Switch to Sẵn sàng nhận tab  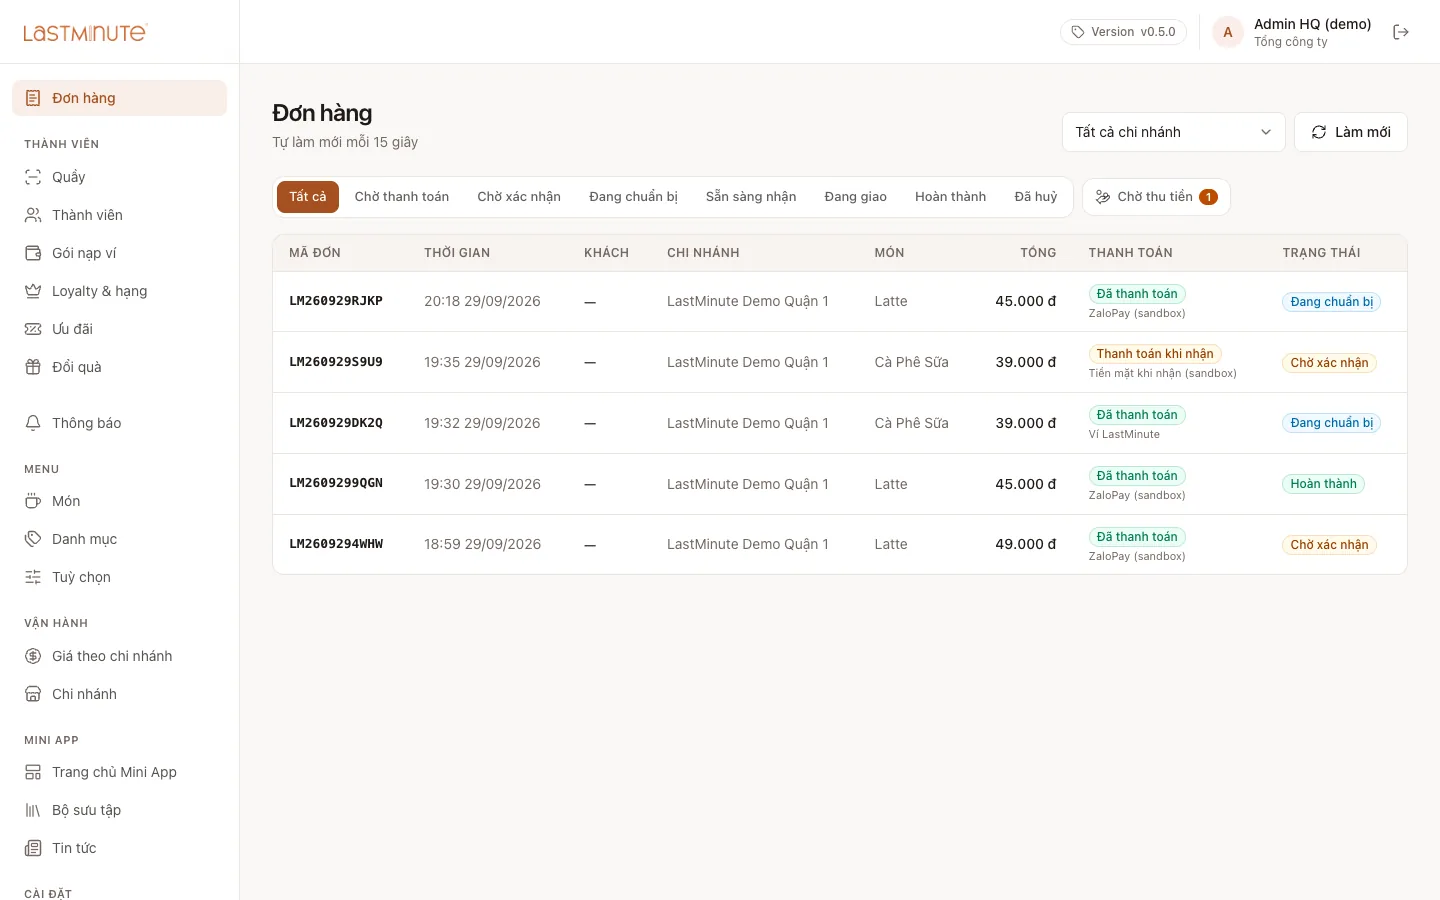pos(751,197)
